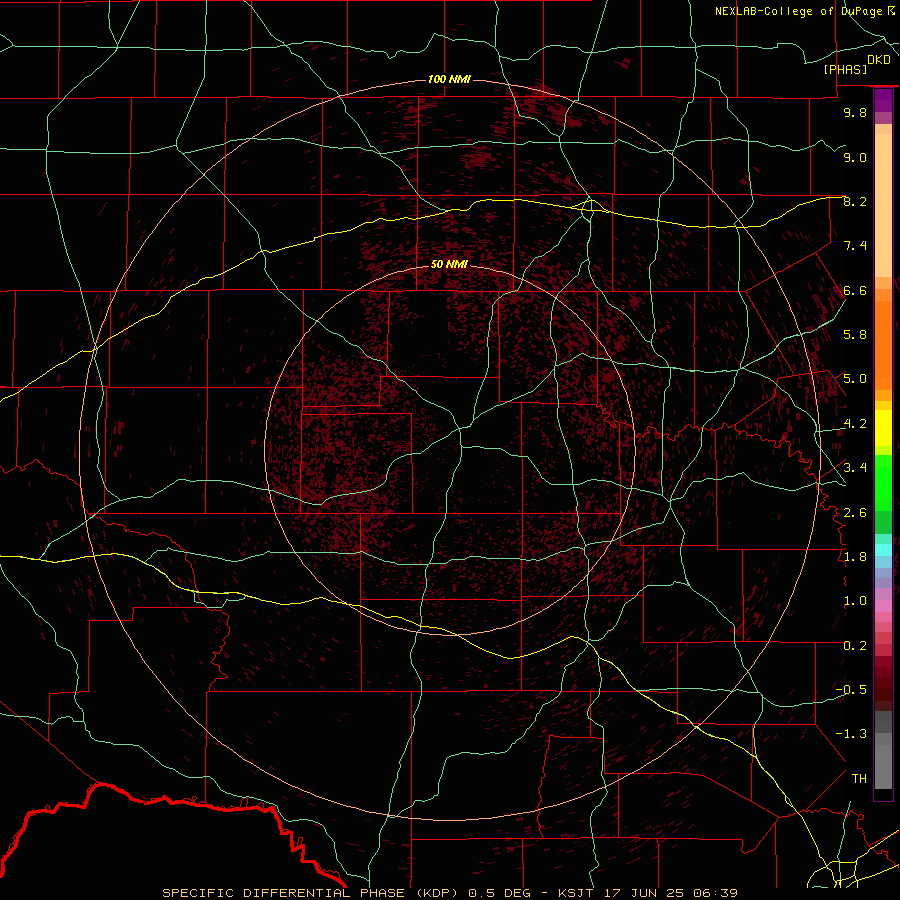Click the TH threshold label on the scale
900x900 pixels.
pos(859,779)
